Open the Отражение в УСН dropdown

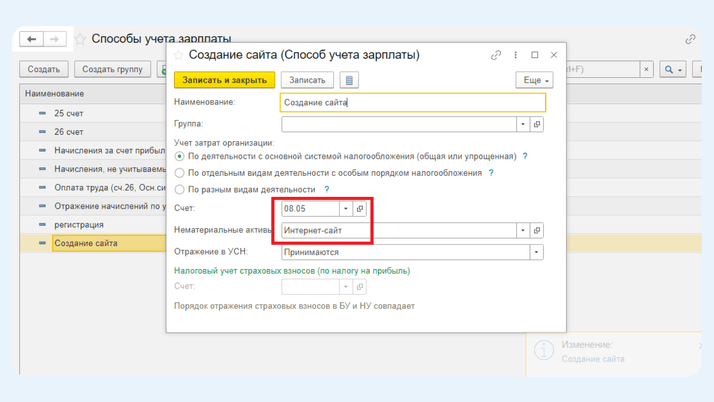[x=536, y=252]
